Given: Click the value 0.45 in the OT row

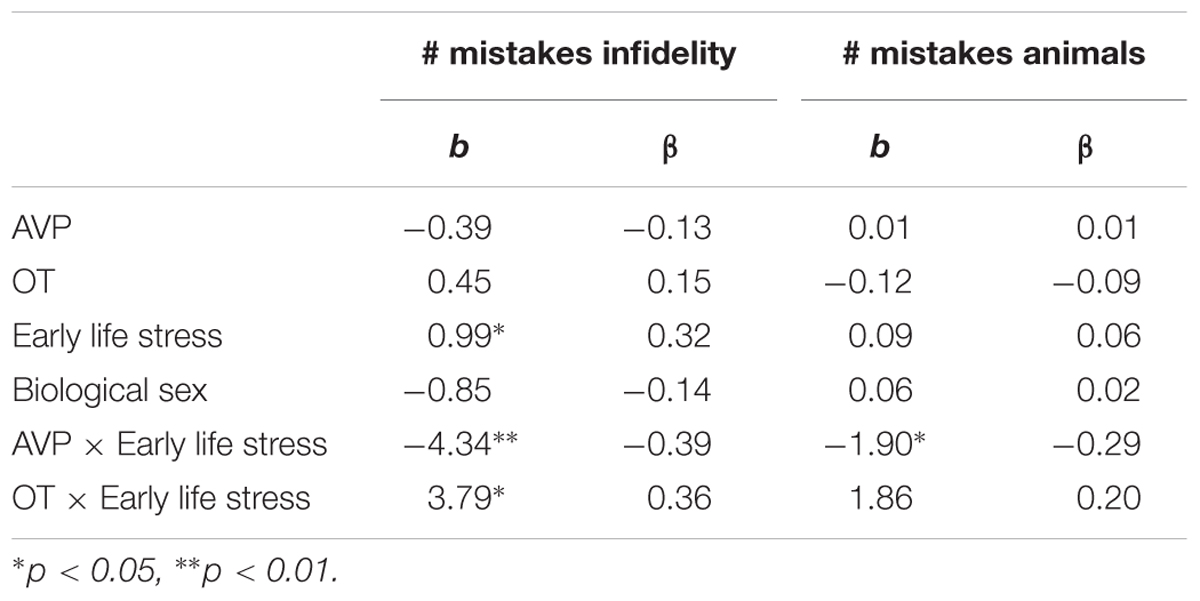Looking at the screenshot, I should click(459, 281).
